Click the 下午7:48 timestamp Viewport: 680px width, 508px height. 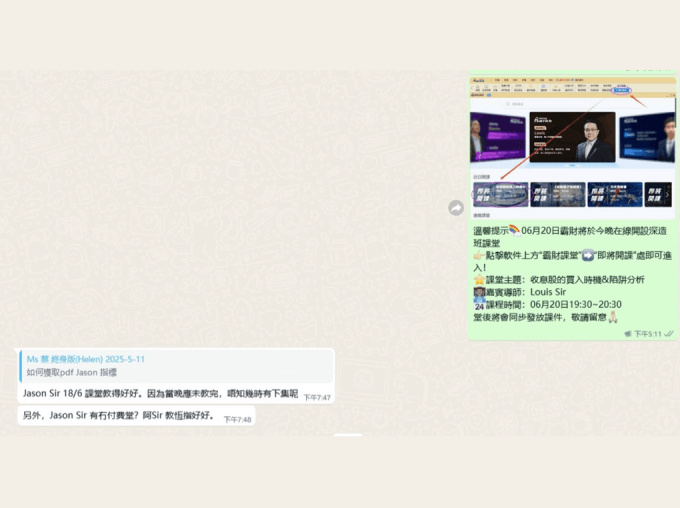(x=237, y=419)
